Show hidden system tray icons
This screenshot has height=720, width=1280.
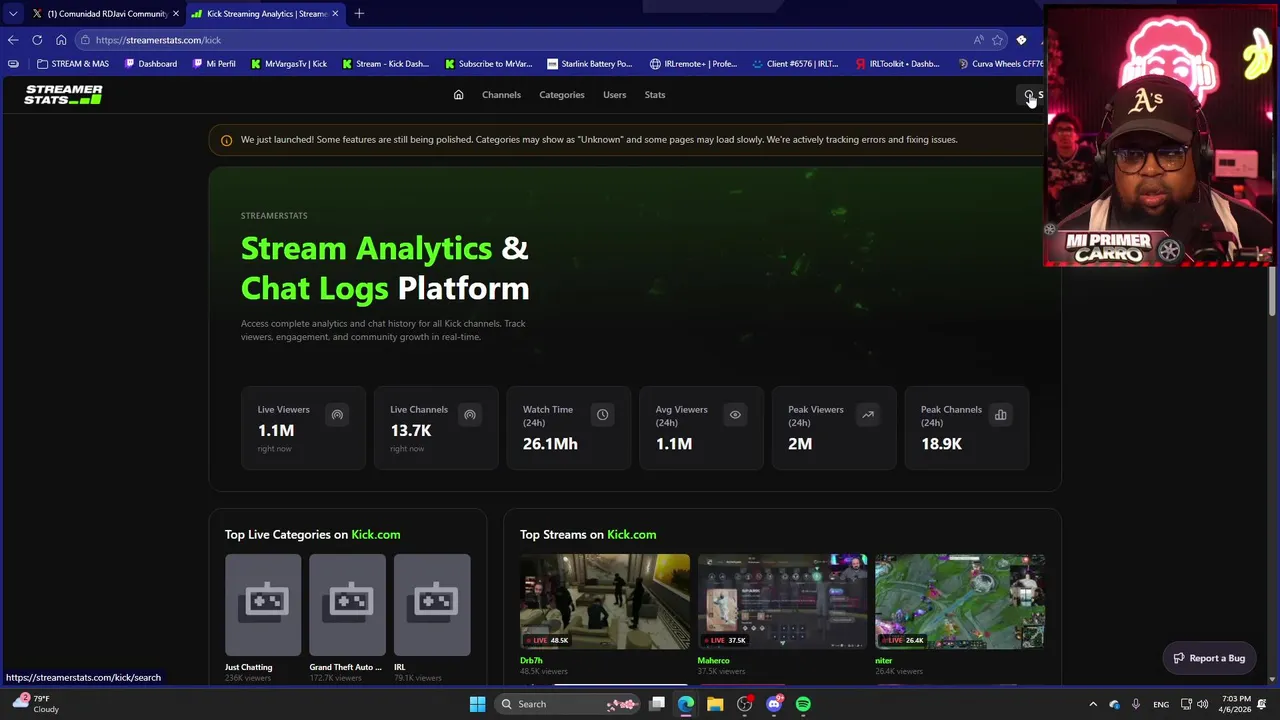[1093, 704]
